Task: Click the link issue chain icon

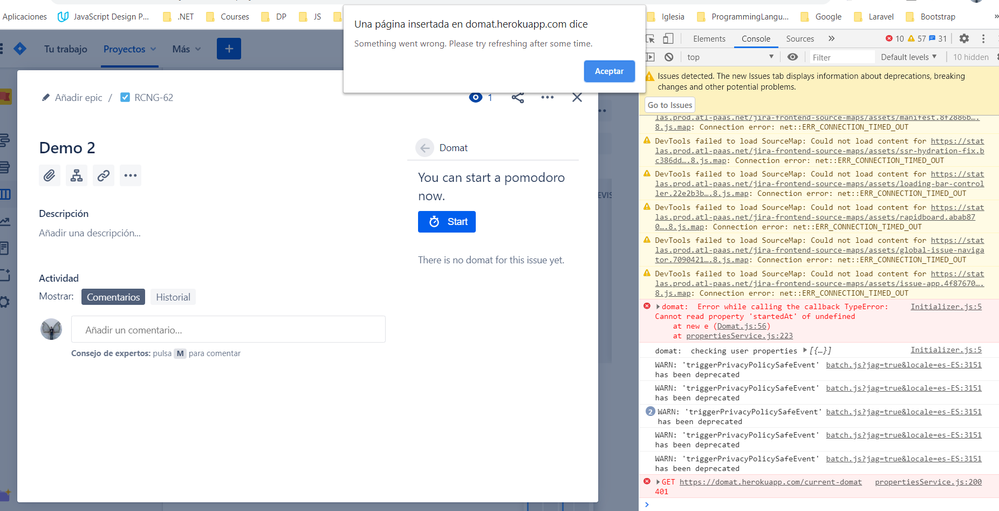Action: coord(103,175)
